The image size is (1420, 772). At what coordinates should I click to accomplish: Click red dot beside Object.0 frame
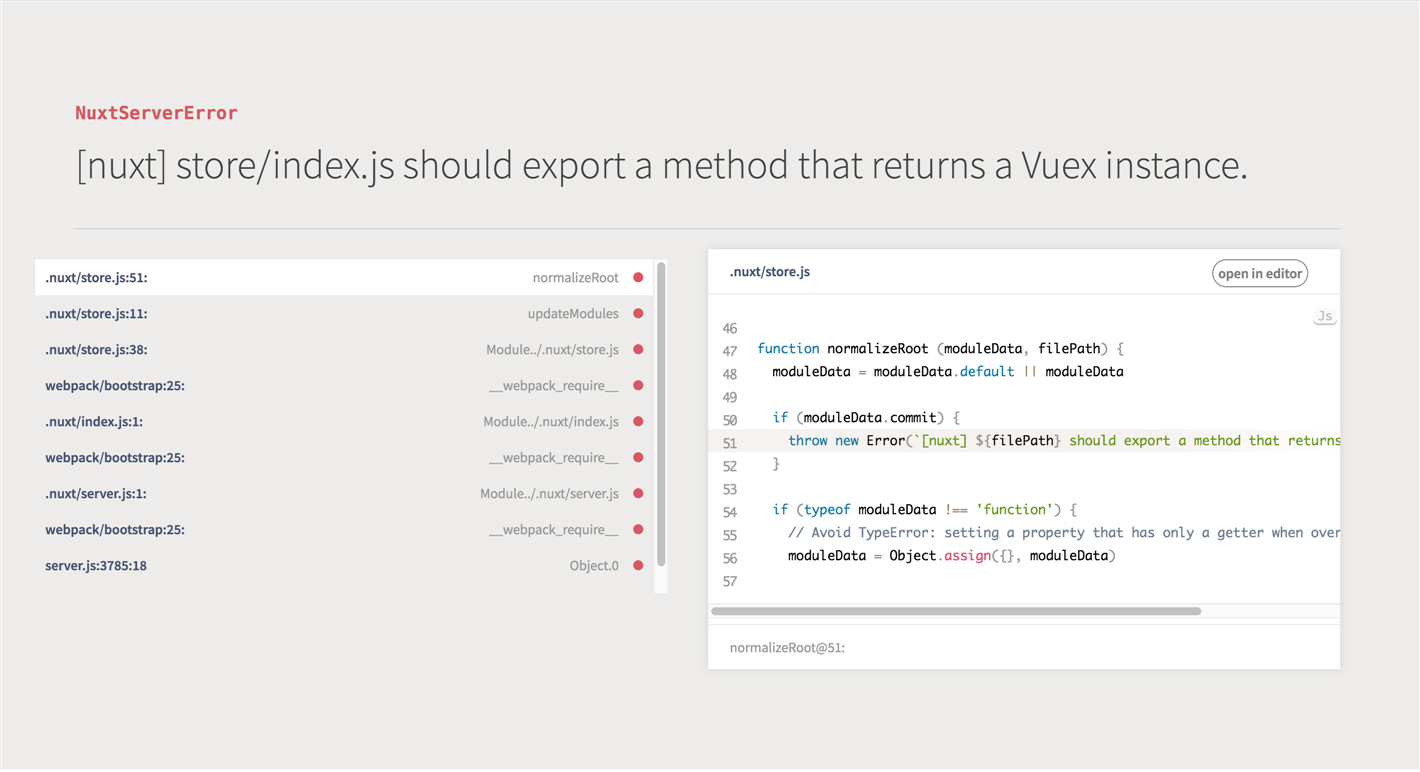coord(638,566)
